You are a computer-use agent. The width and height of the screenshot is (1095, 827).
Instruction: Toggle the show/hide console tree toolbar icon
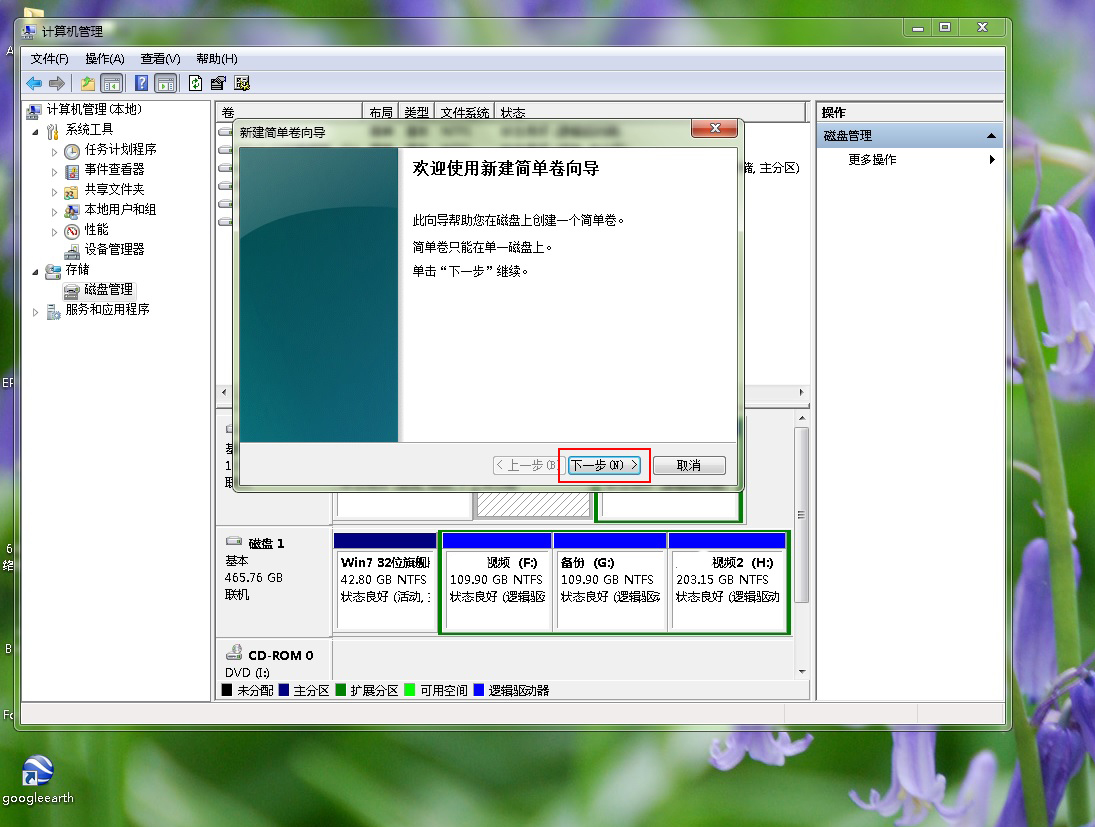click(112, 83)
